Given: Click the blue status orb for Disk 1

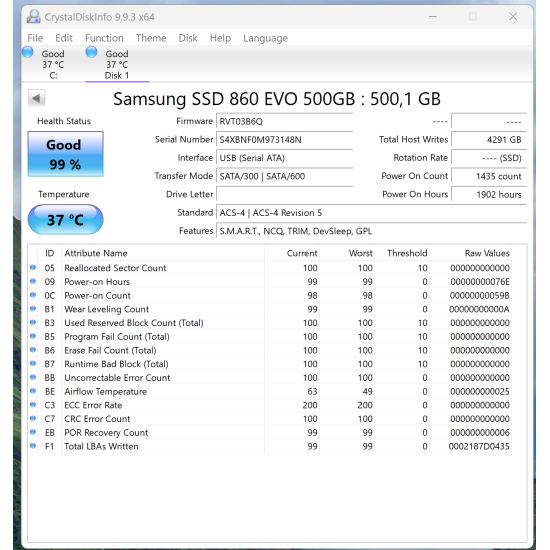Looking at the screenshot, I should [x=91, y=52].
